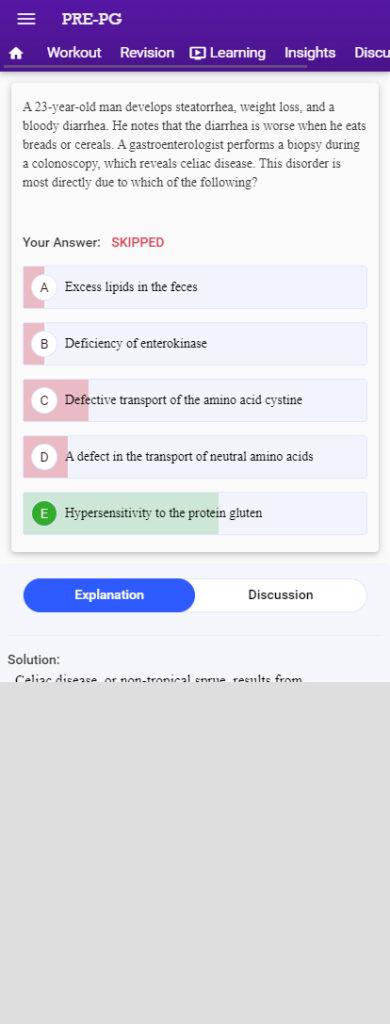Select option circle B

(44, 344)
